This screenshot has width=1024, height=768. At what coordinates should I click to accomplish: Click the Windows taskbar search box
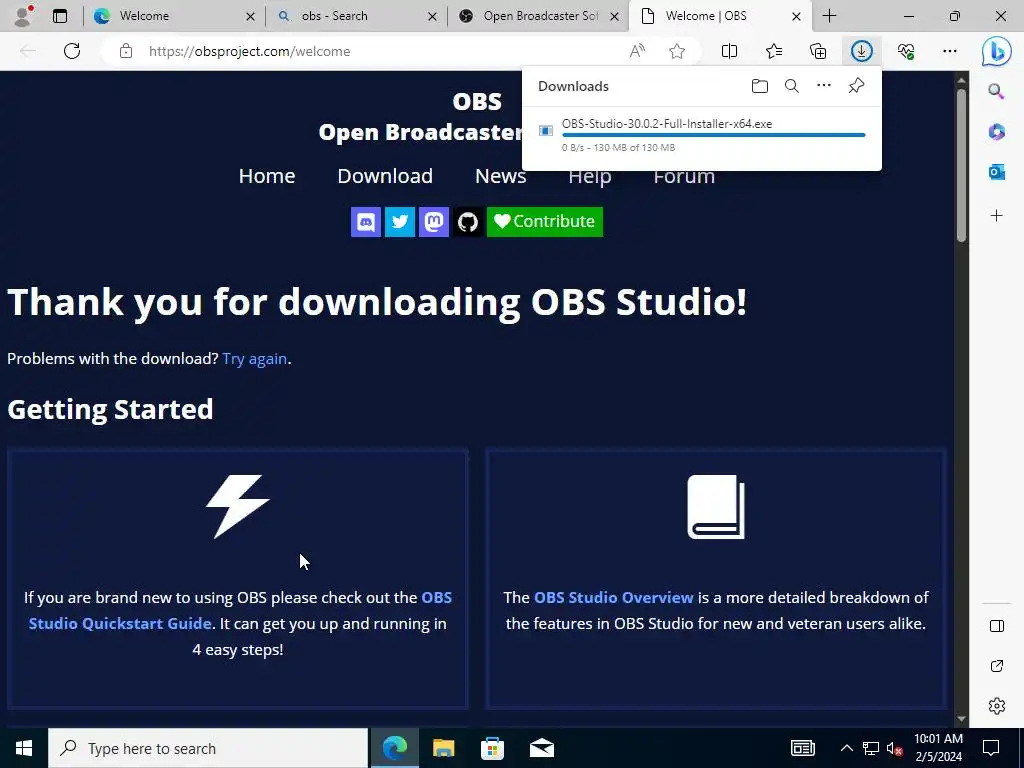click(x=208, y=748)
